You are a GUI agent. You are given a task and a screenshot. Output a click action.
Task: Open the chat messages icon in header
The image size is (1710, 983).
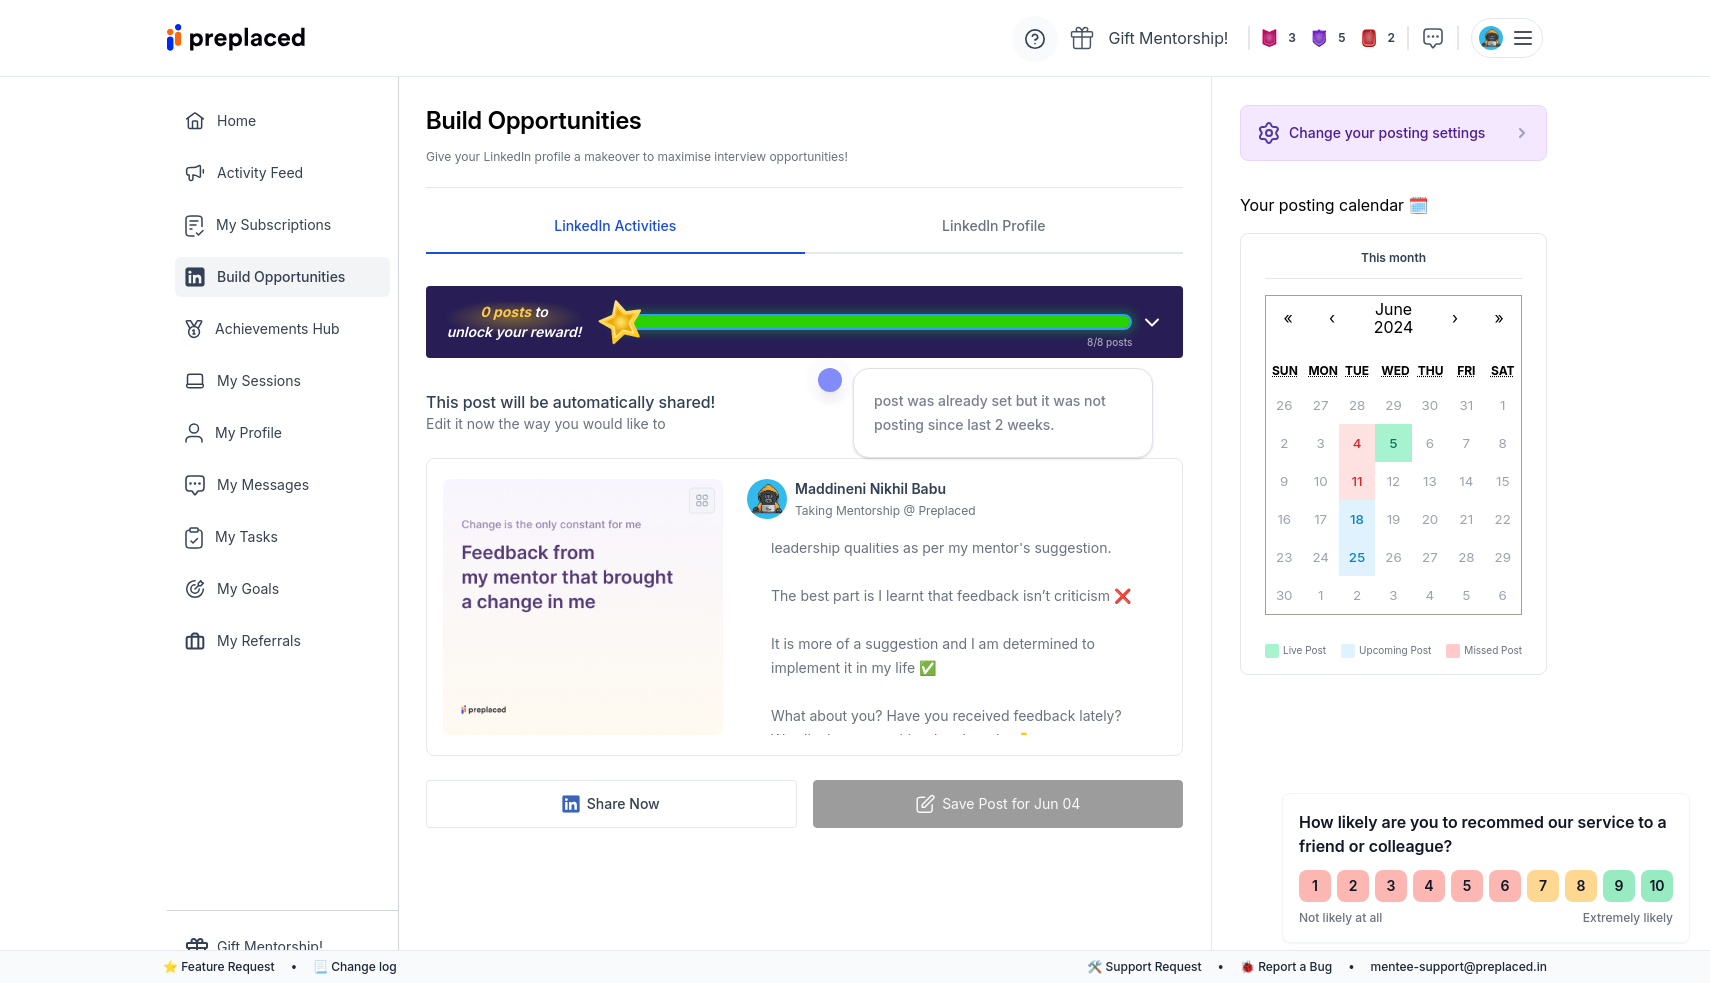[x=1433, y=38]
